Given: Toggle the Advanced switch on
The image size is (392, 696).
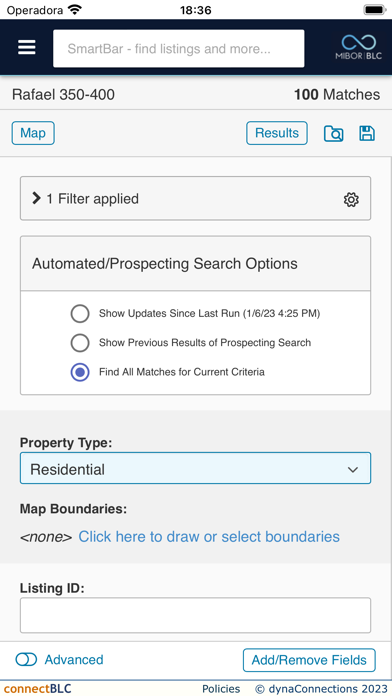Looking at the screenshot, I should 26,660.
